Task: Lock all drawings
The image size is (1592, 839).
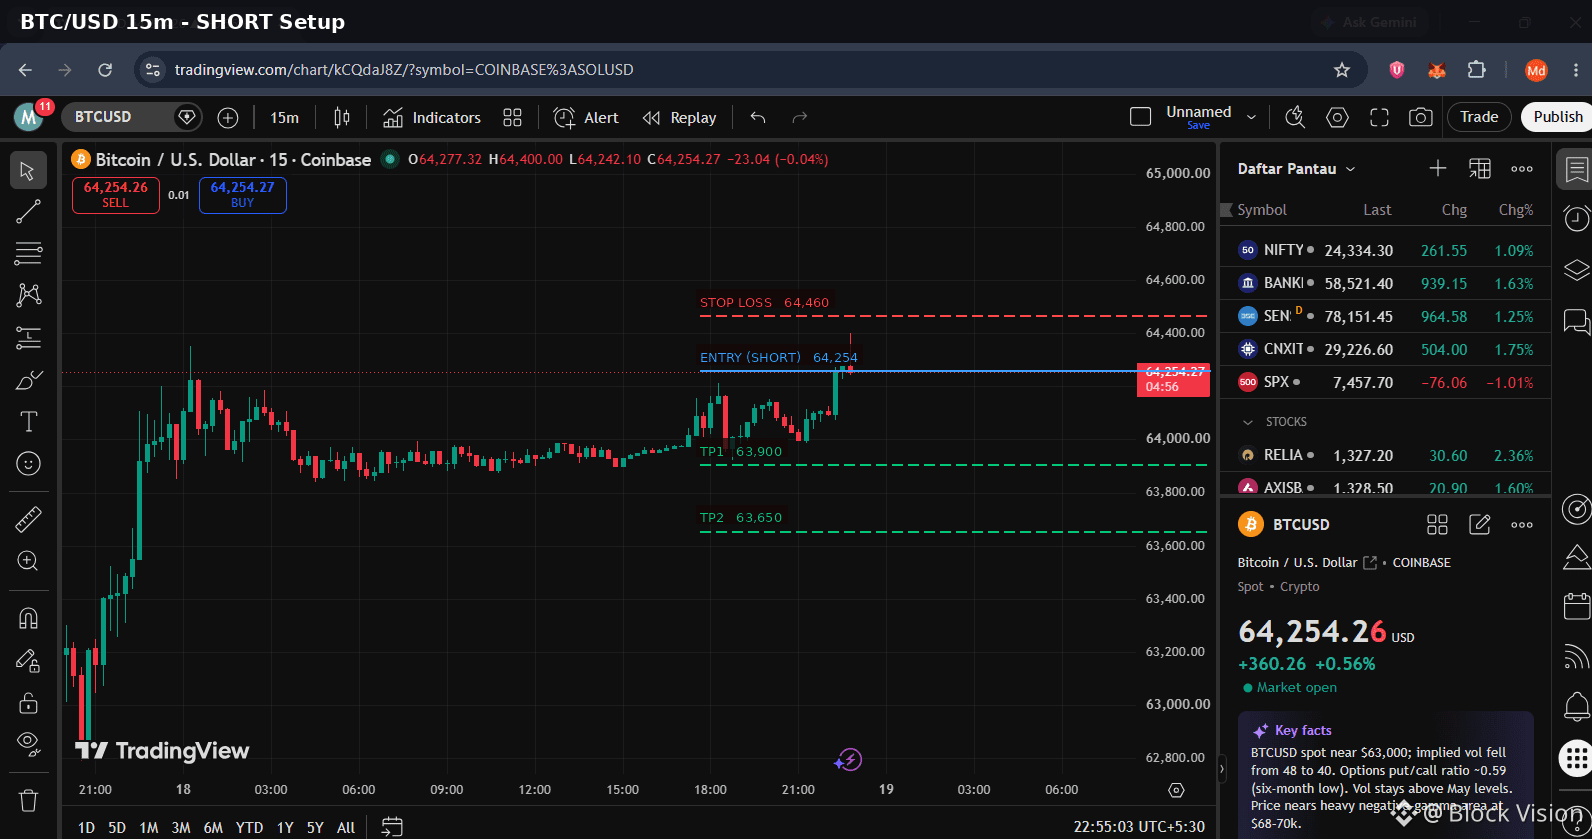Action: [28, 702]
